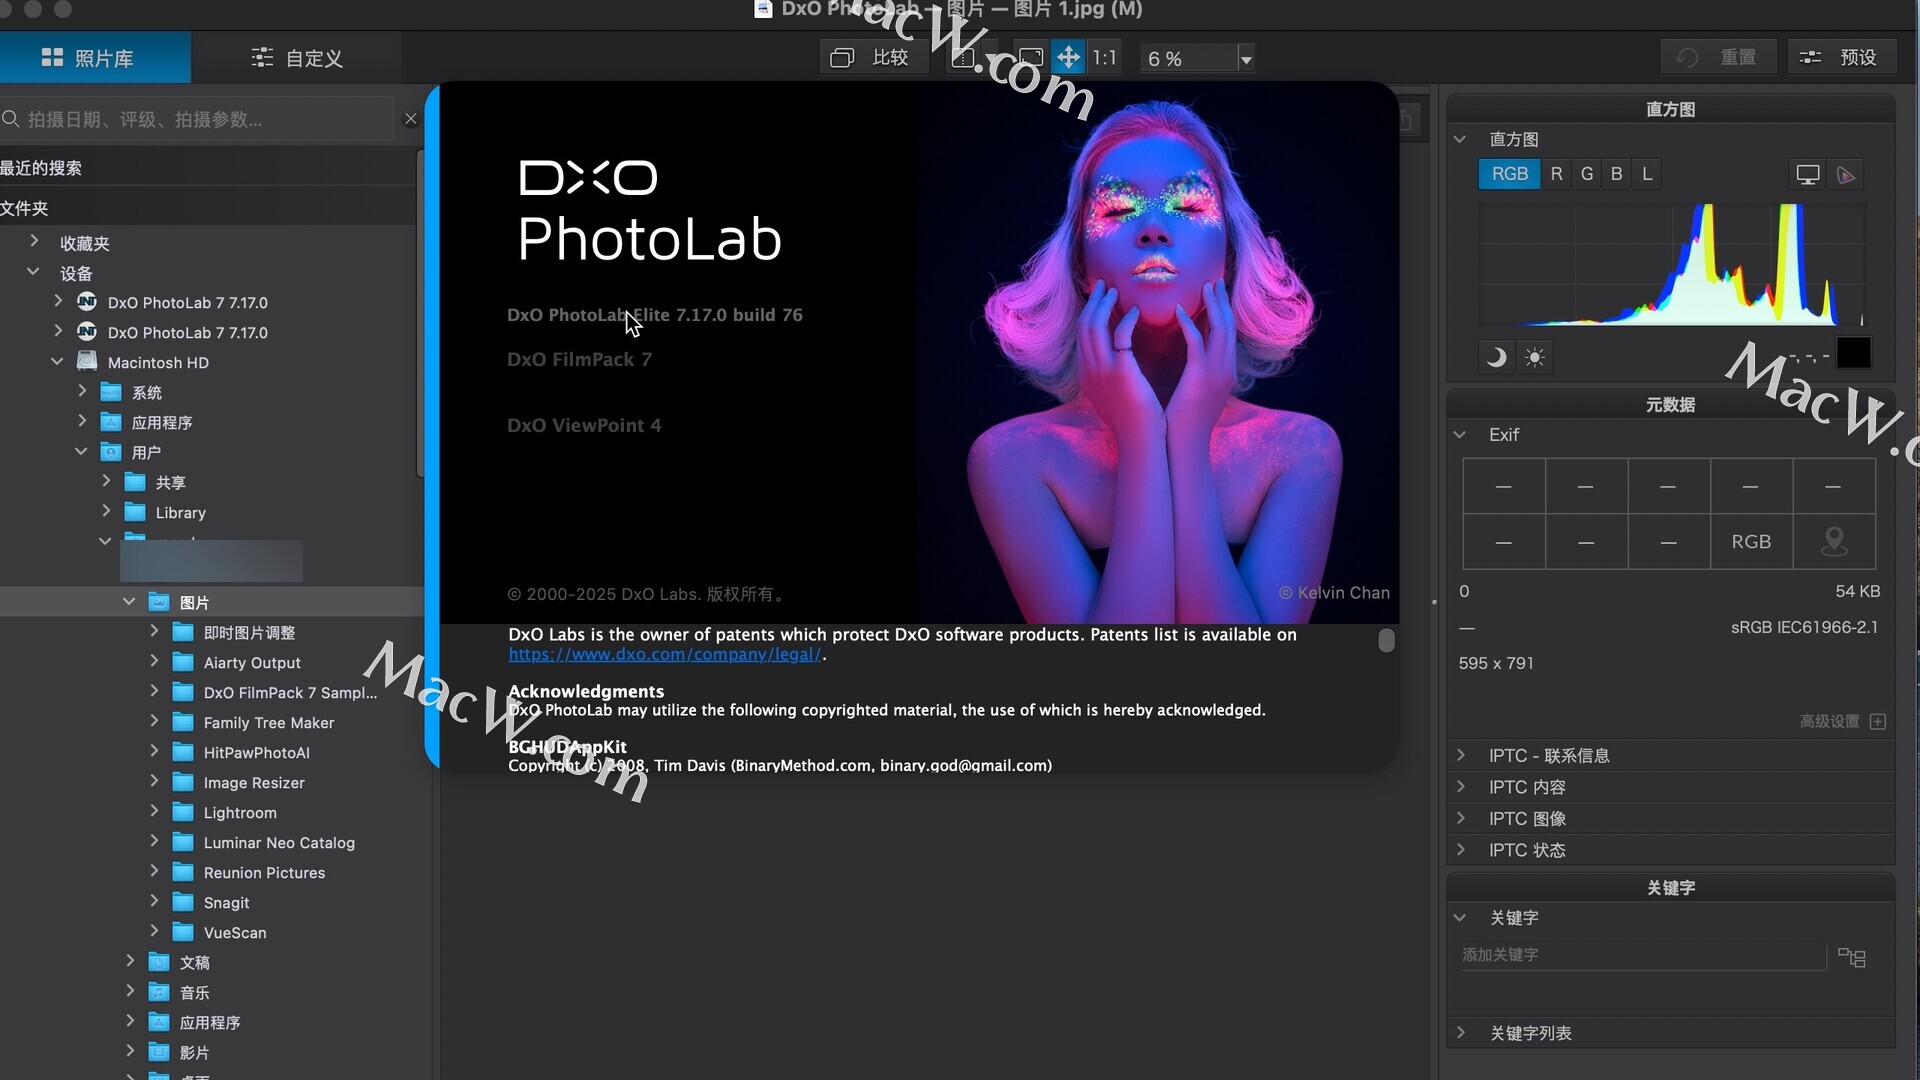Click the keyword hierarchy icon
This screenshot has width=1920, height=1080.
1851,957
